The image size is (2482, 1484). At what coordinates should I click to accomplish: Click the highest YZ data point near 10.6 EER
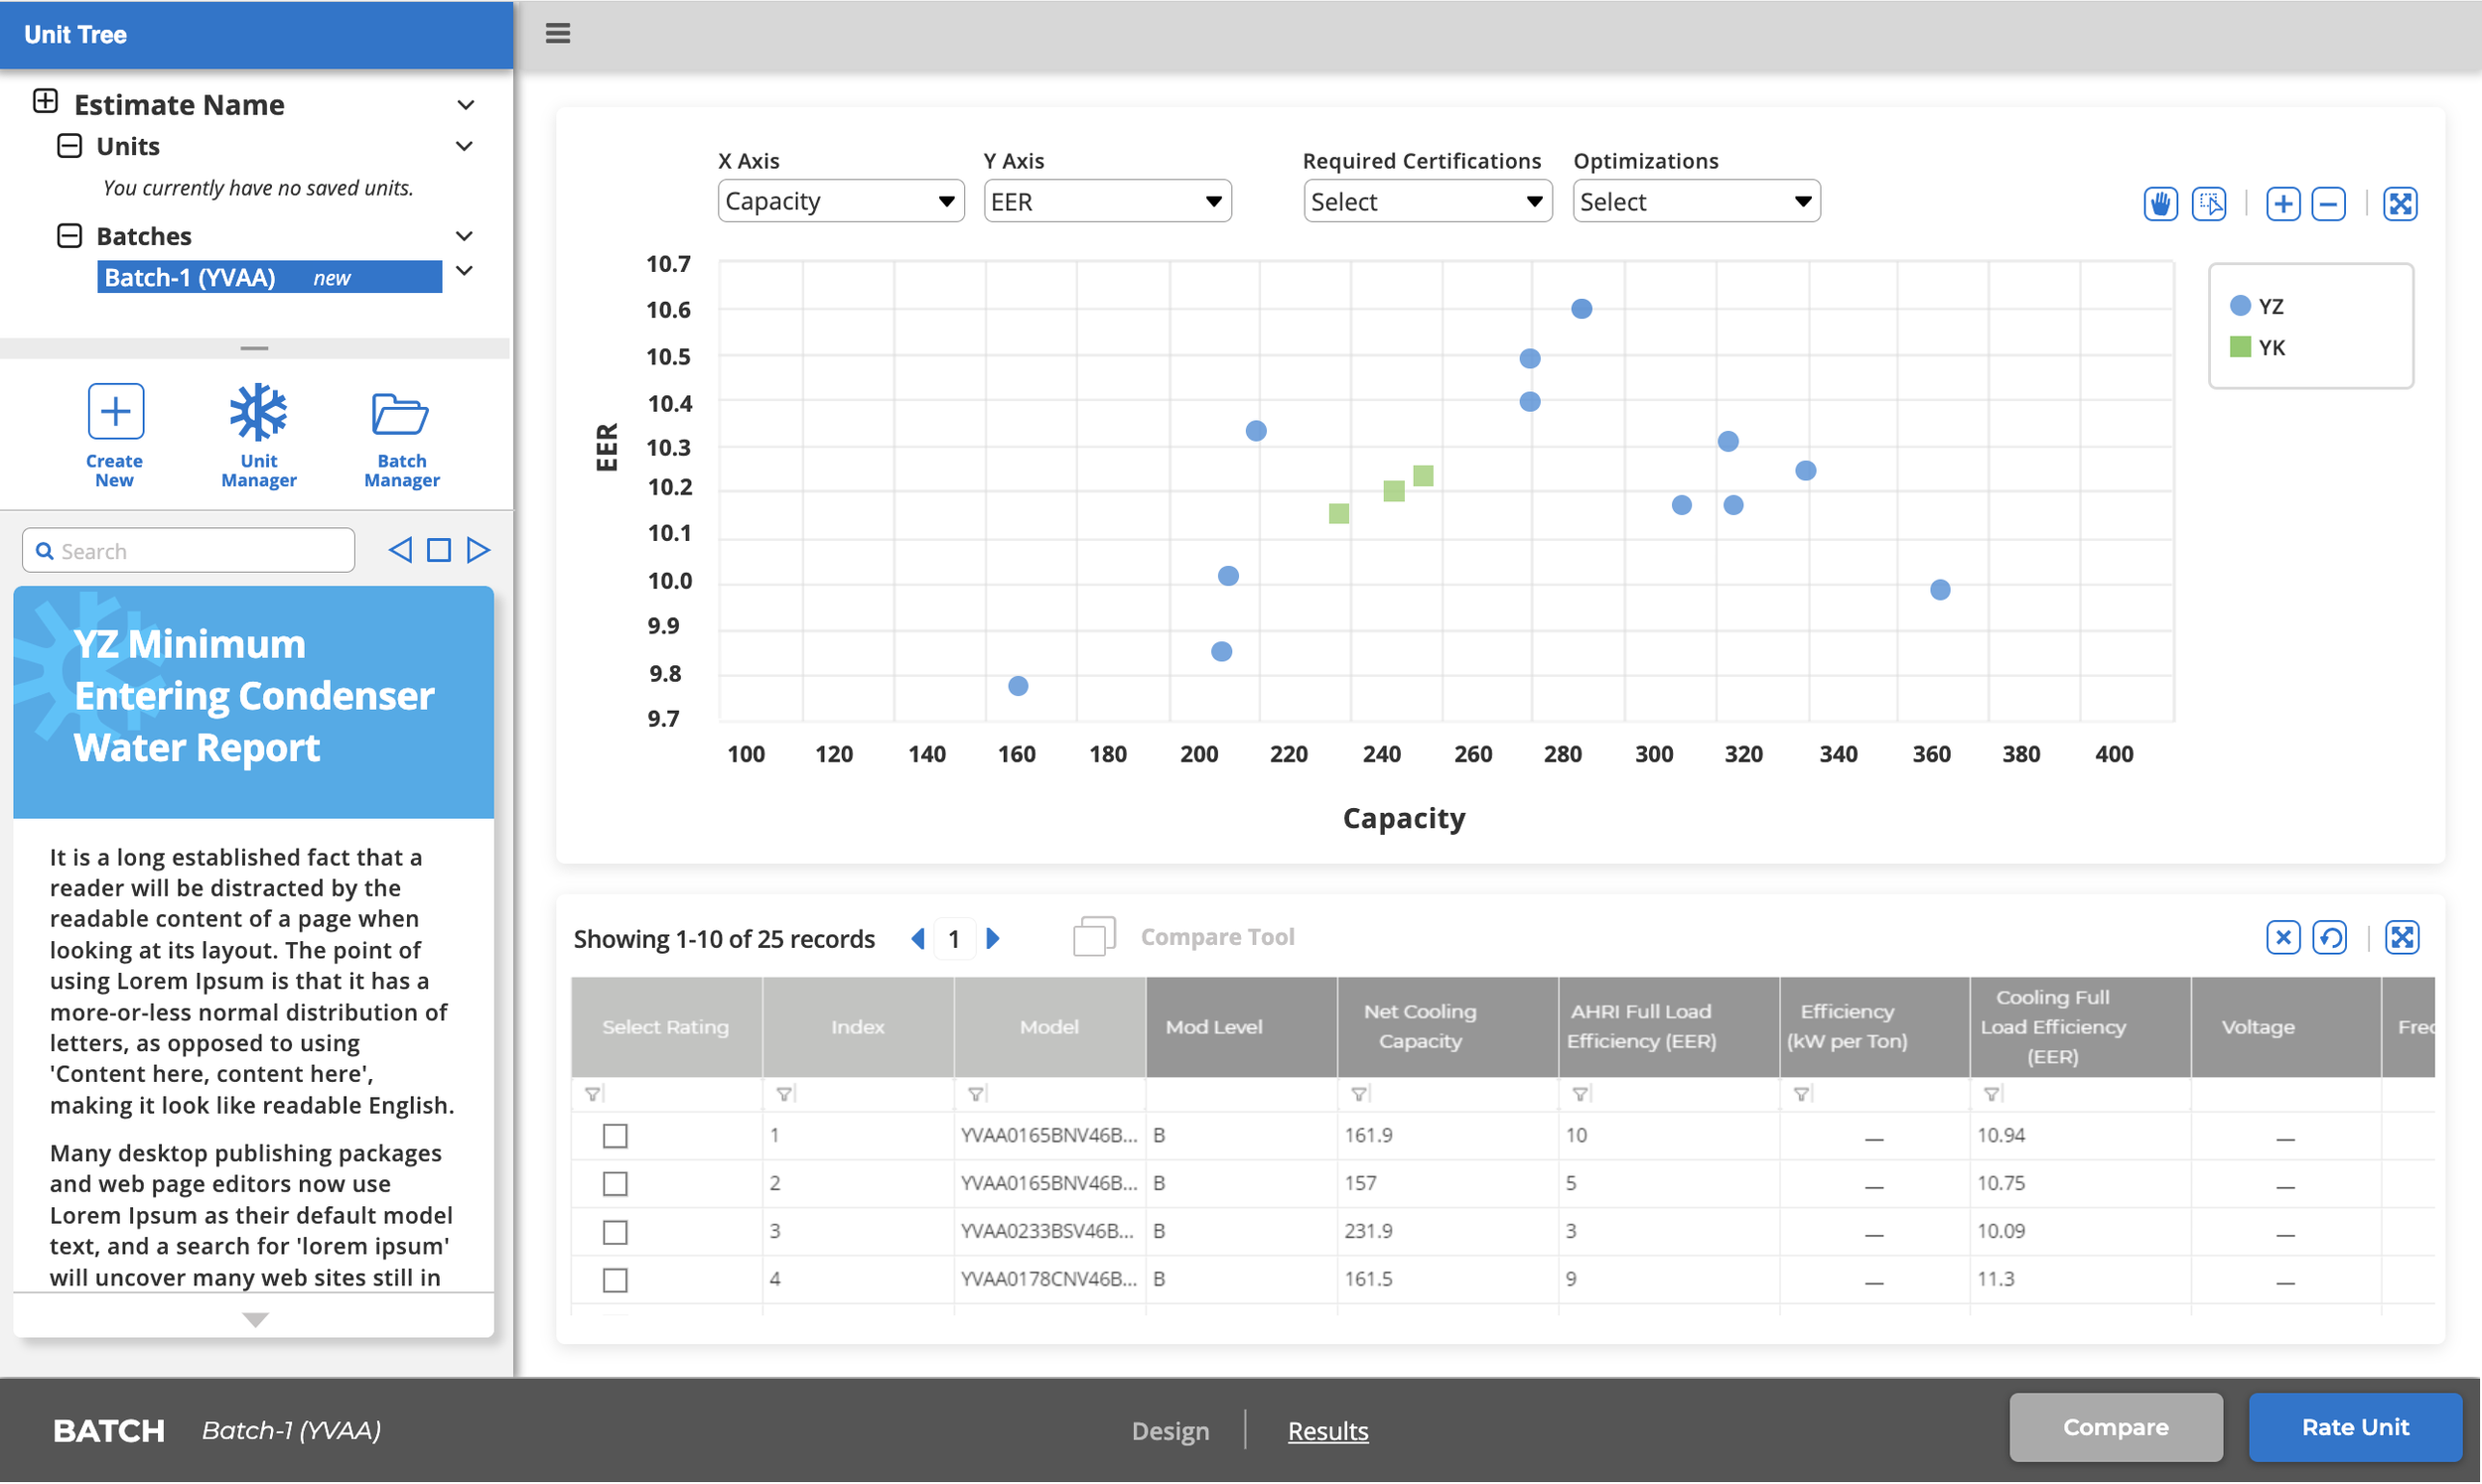pyautogui.click(x=1581, y=309)
